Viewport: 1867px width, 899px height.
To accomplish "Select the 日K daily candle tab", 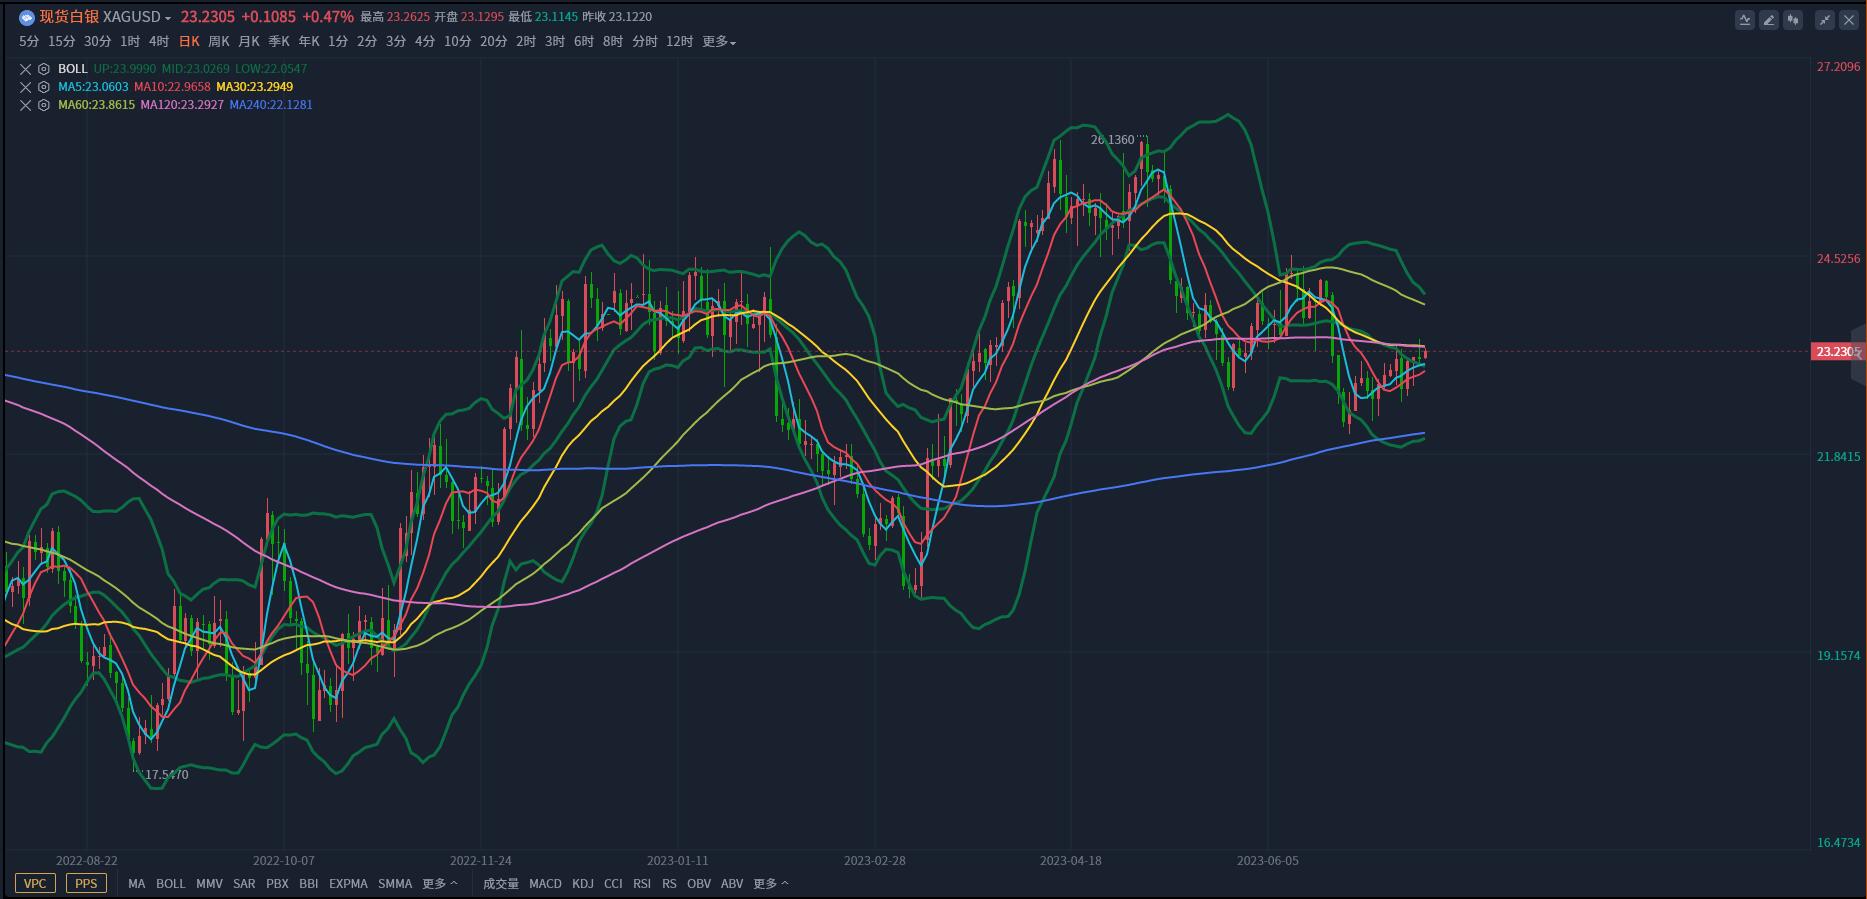I will [189, 42].
